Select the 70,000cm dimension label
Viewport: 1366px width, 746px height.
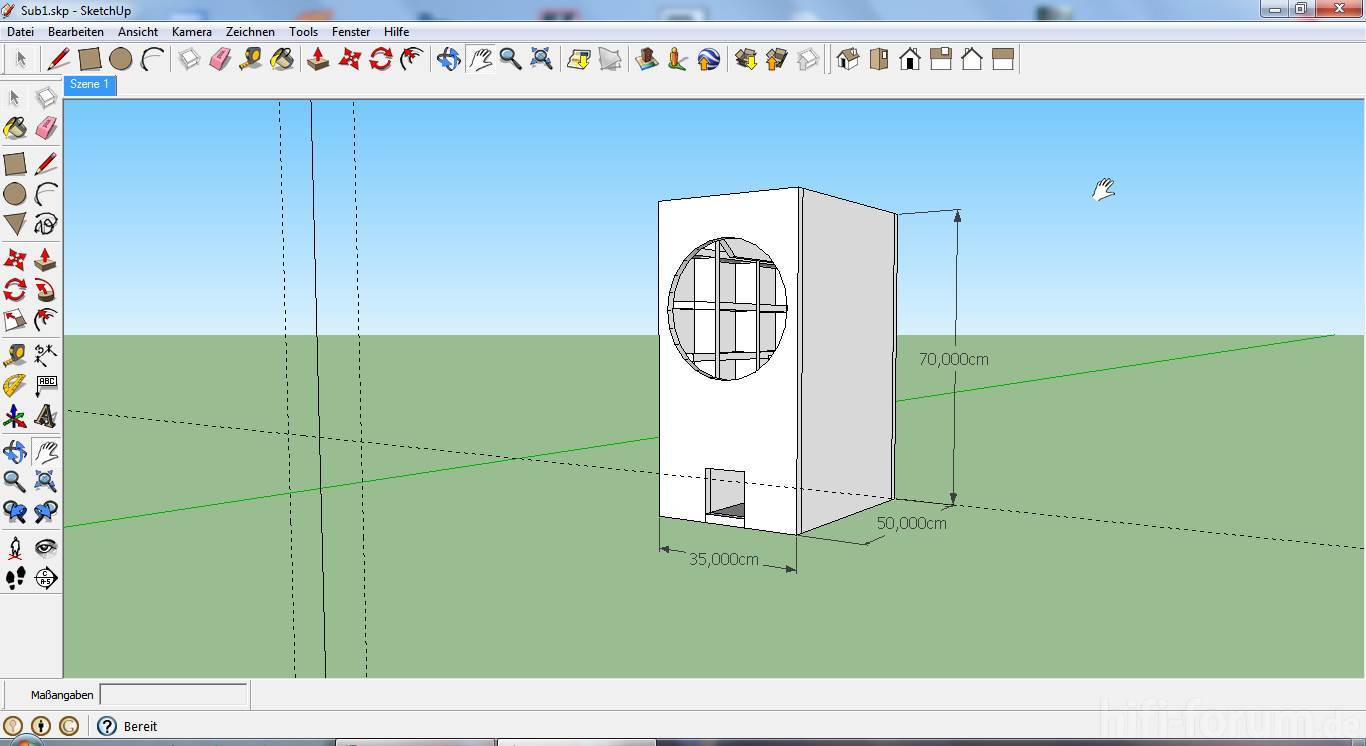[953, 359]
